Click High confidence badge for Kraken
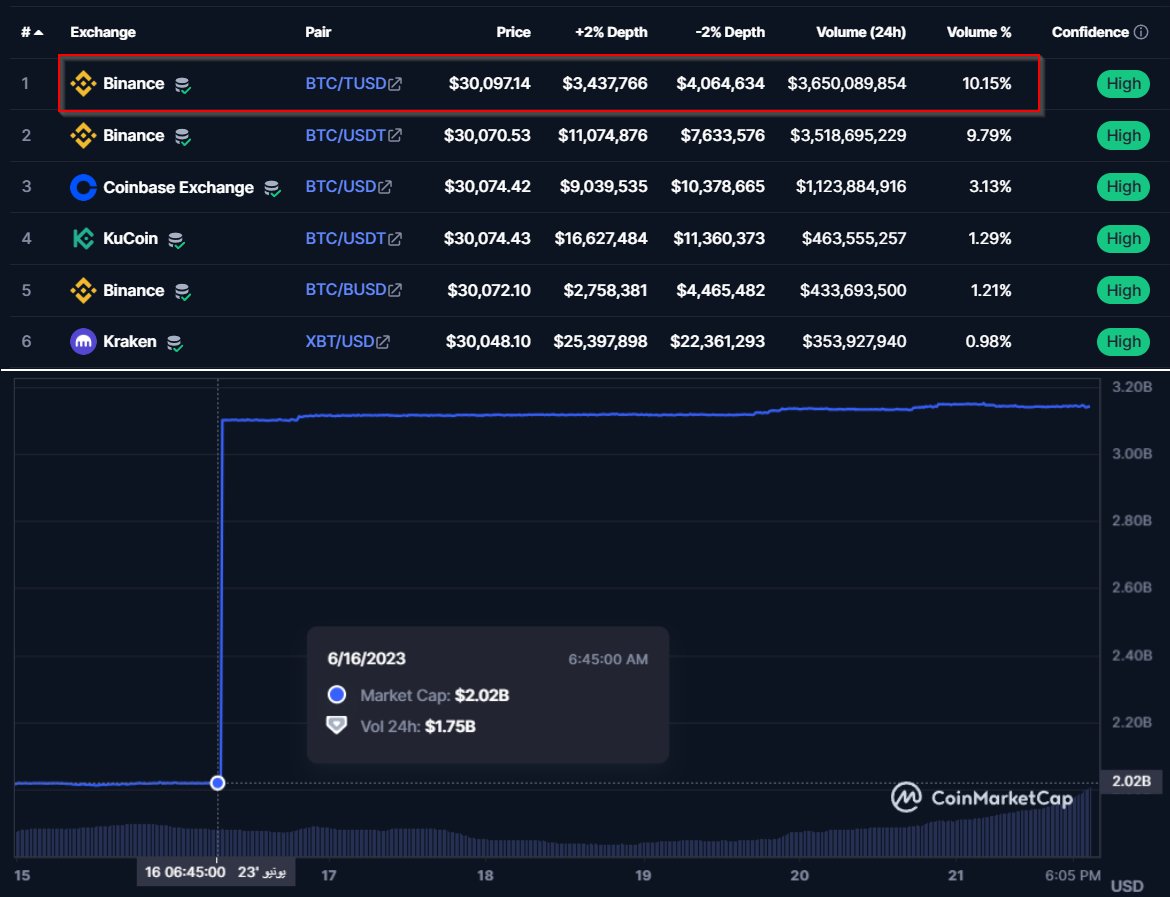The image size is (1170, 897). tap(1123, 342)
